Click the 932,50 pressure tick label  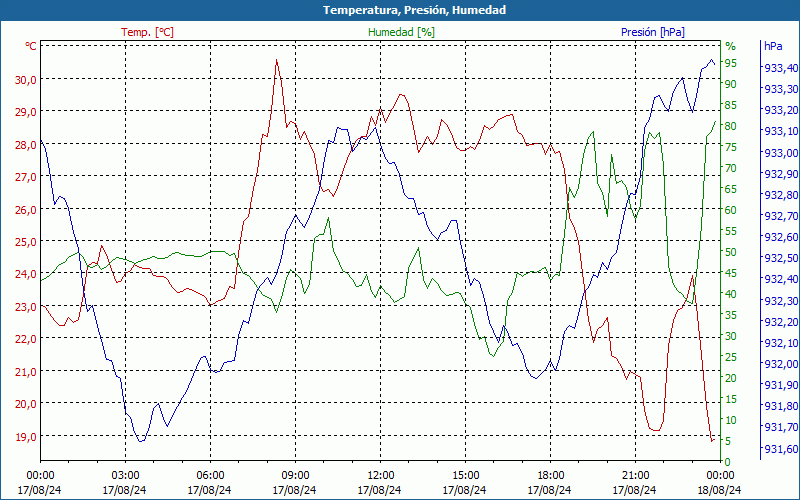point(781,258)
